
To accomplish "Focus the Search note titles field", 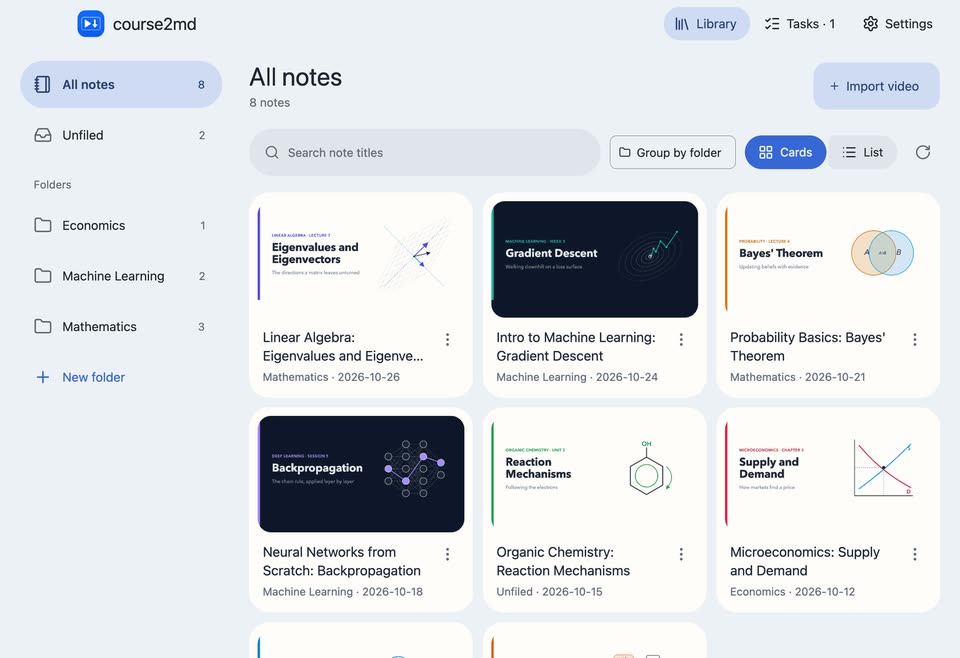I will (x=424, y=152).
